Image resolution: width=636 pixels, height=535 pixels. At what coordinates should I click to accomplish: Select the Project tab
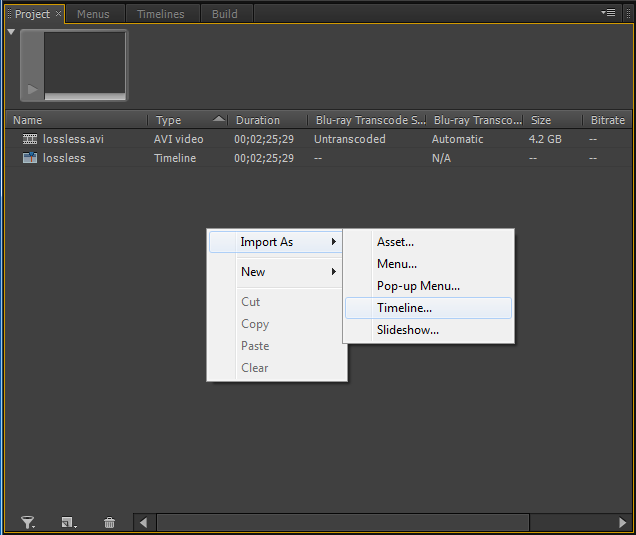click(32, 14)
